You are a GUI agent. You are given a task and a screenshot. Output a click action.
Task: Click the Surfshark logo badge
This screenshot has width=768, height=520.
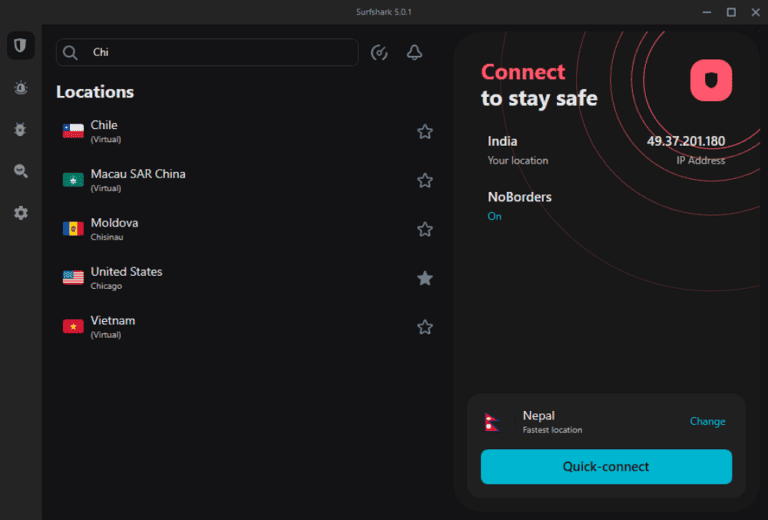pos(711,80)
